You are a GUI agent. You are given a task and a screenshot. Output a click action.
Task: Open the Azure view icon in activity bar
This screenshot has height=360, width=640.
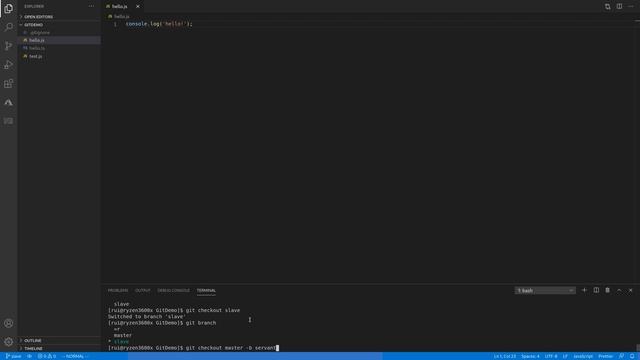[9, 102]
